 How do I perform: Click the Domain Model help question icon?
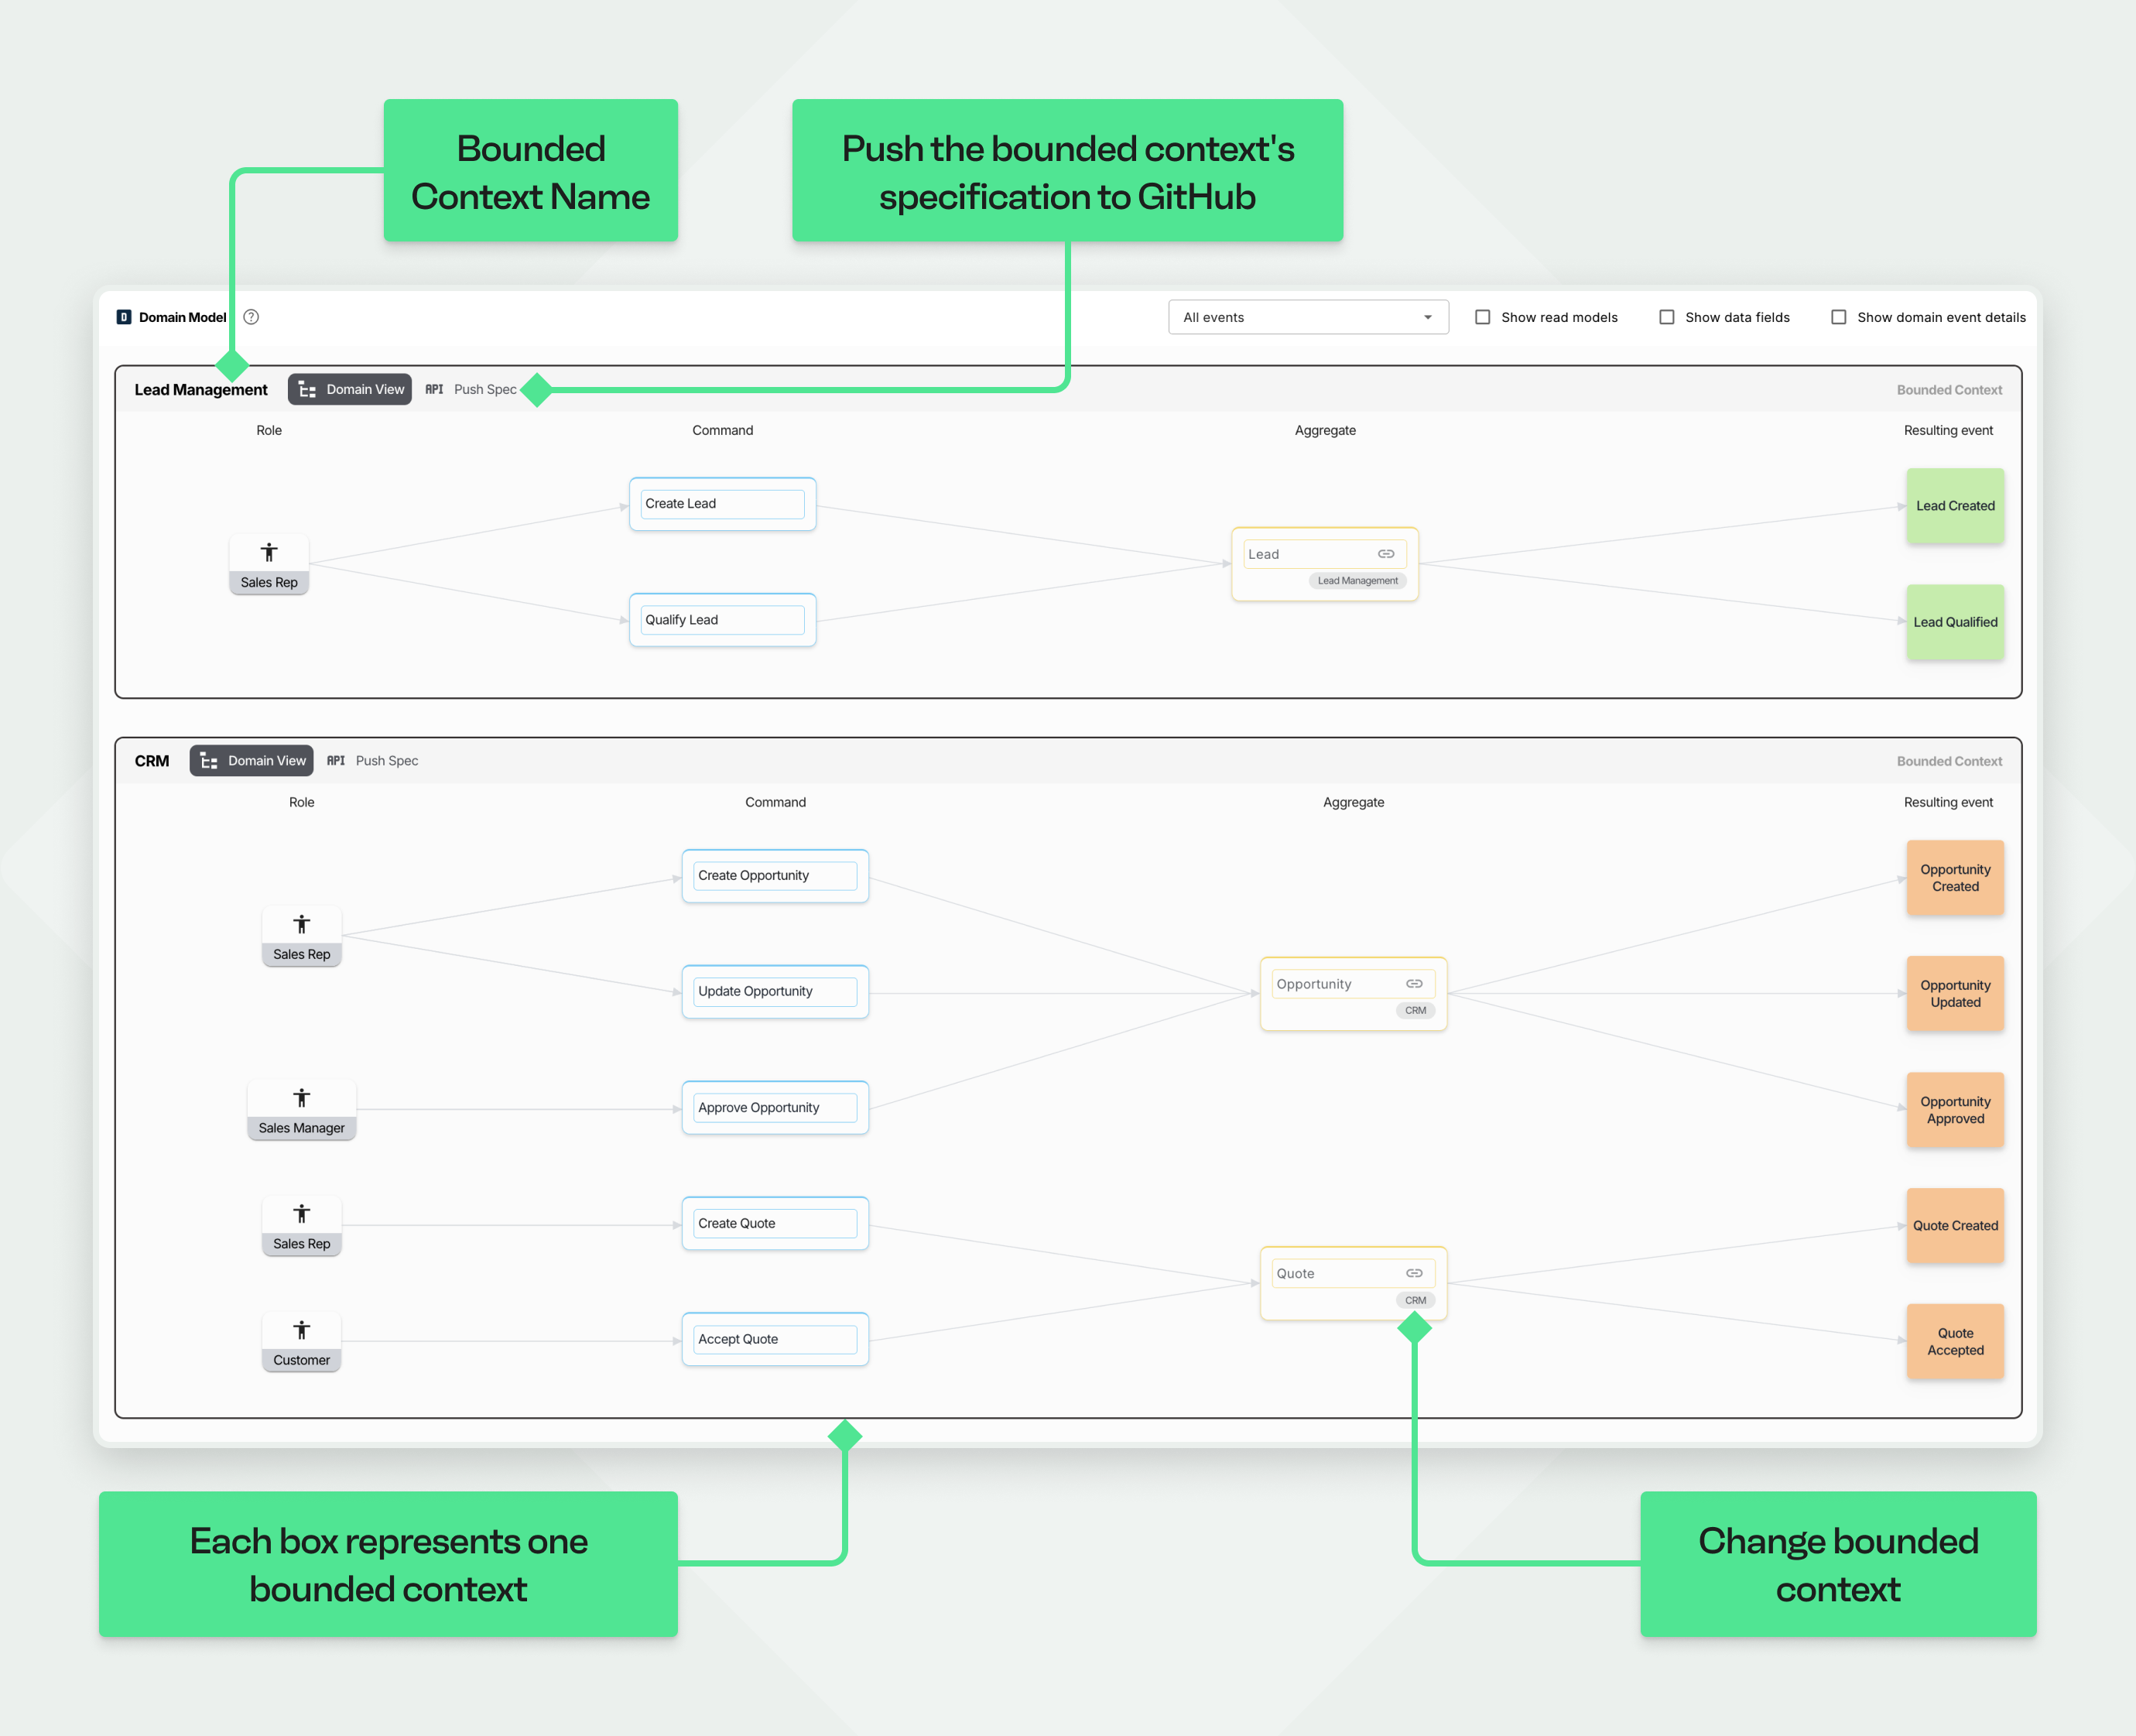point(251,317)
